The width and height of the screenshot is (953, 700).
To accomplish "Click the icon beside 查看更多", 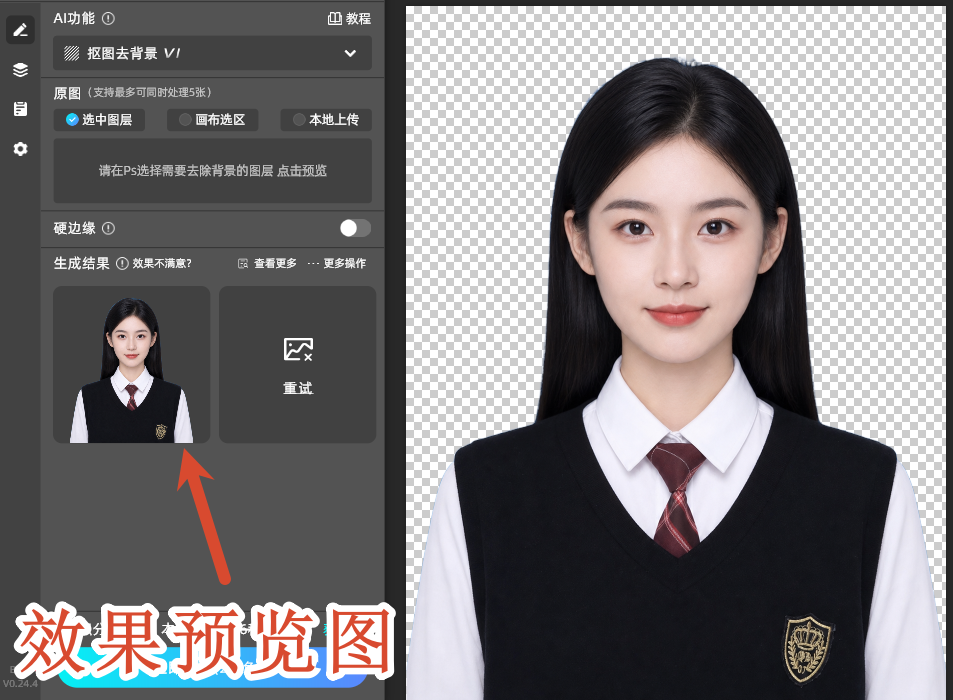I will point(243,263).
